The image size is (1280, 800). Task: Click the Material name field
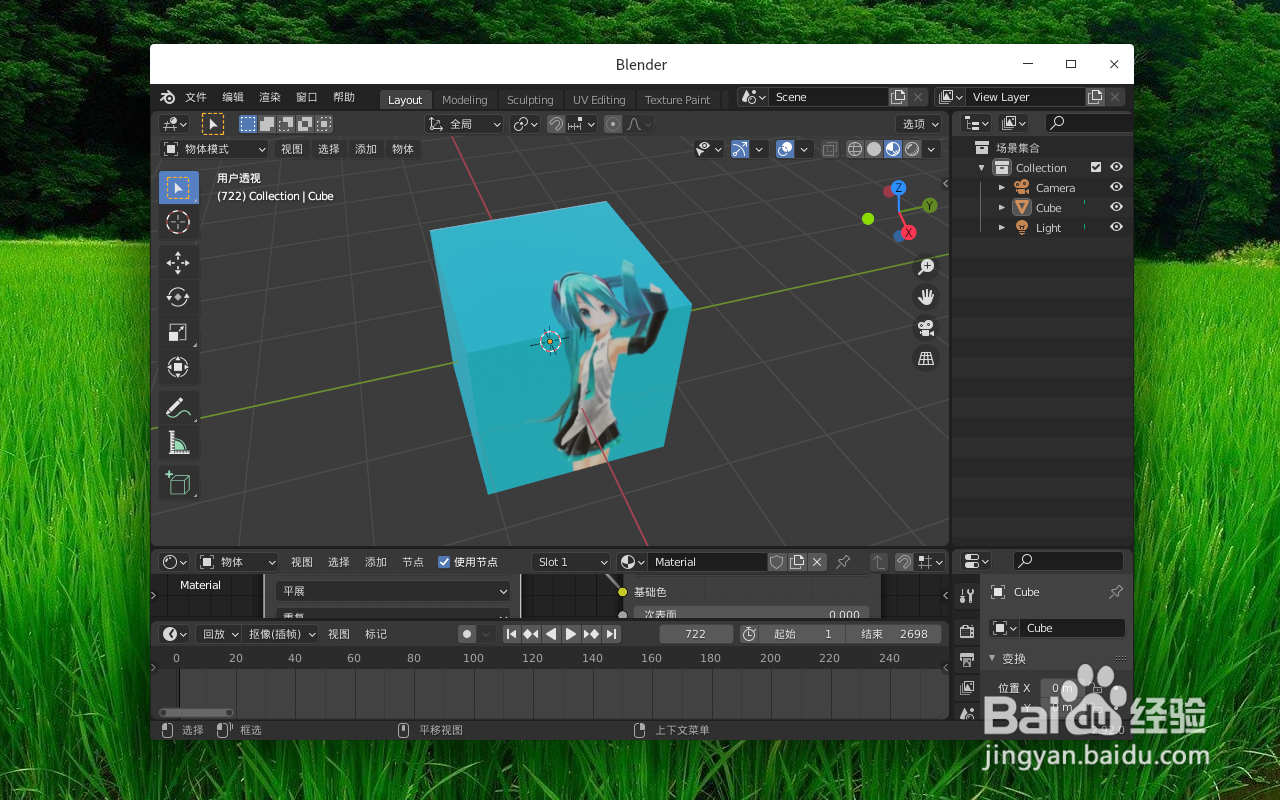tap(706, 562)
